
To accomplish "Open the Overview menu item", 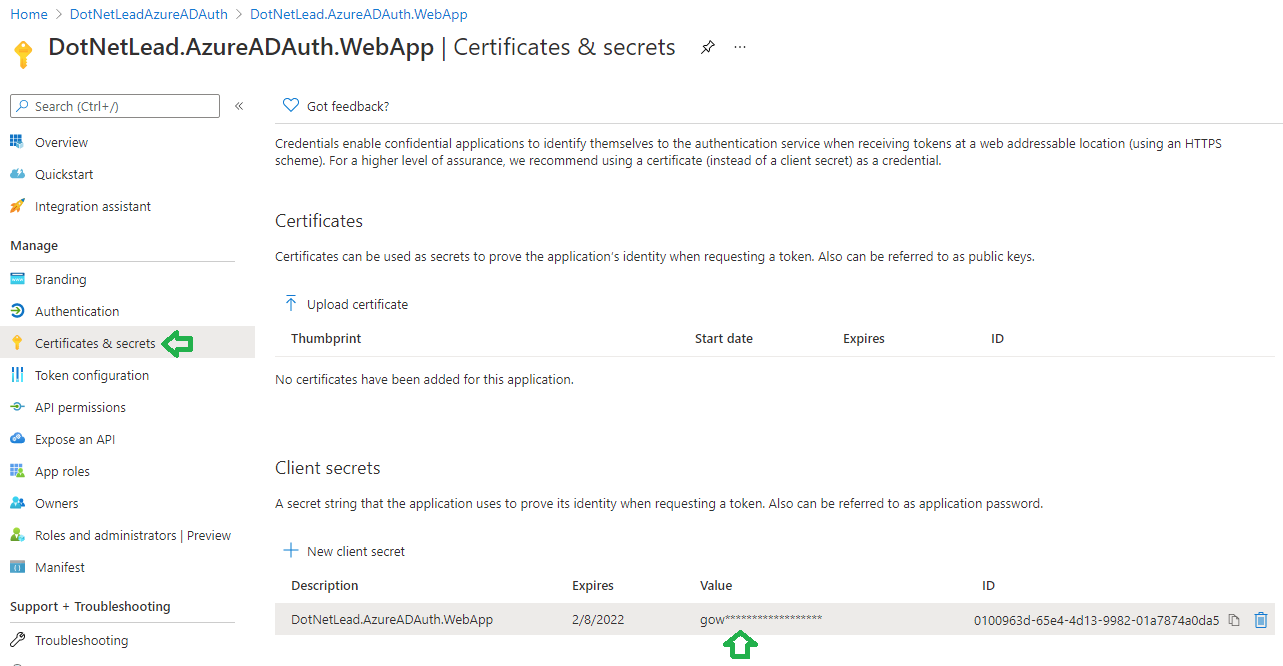I will (61, 142).
